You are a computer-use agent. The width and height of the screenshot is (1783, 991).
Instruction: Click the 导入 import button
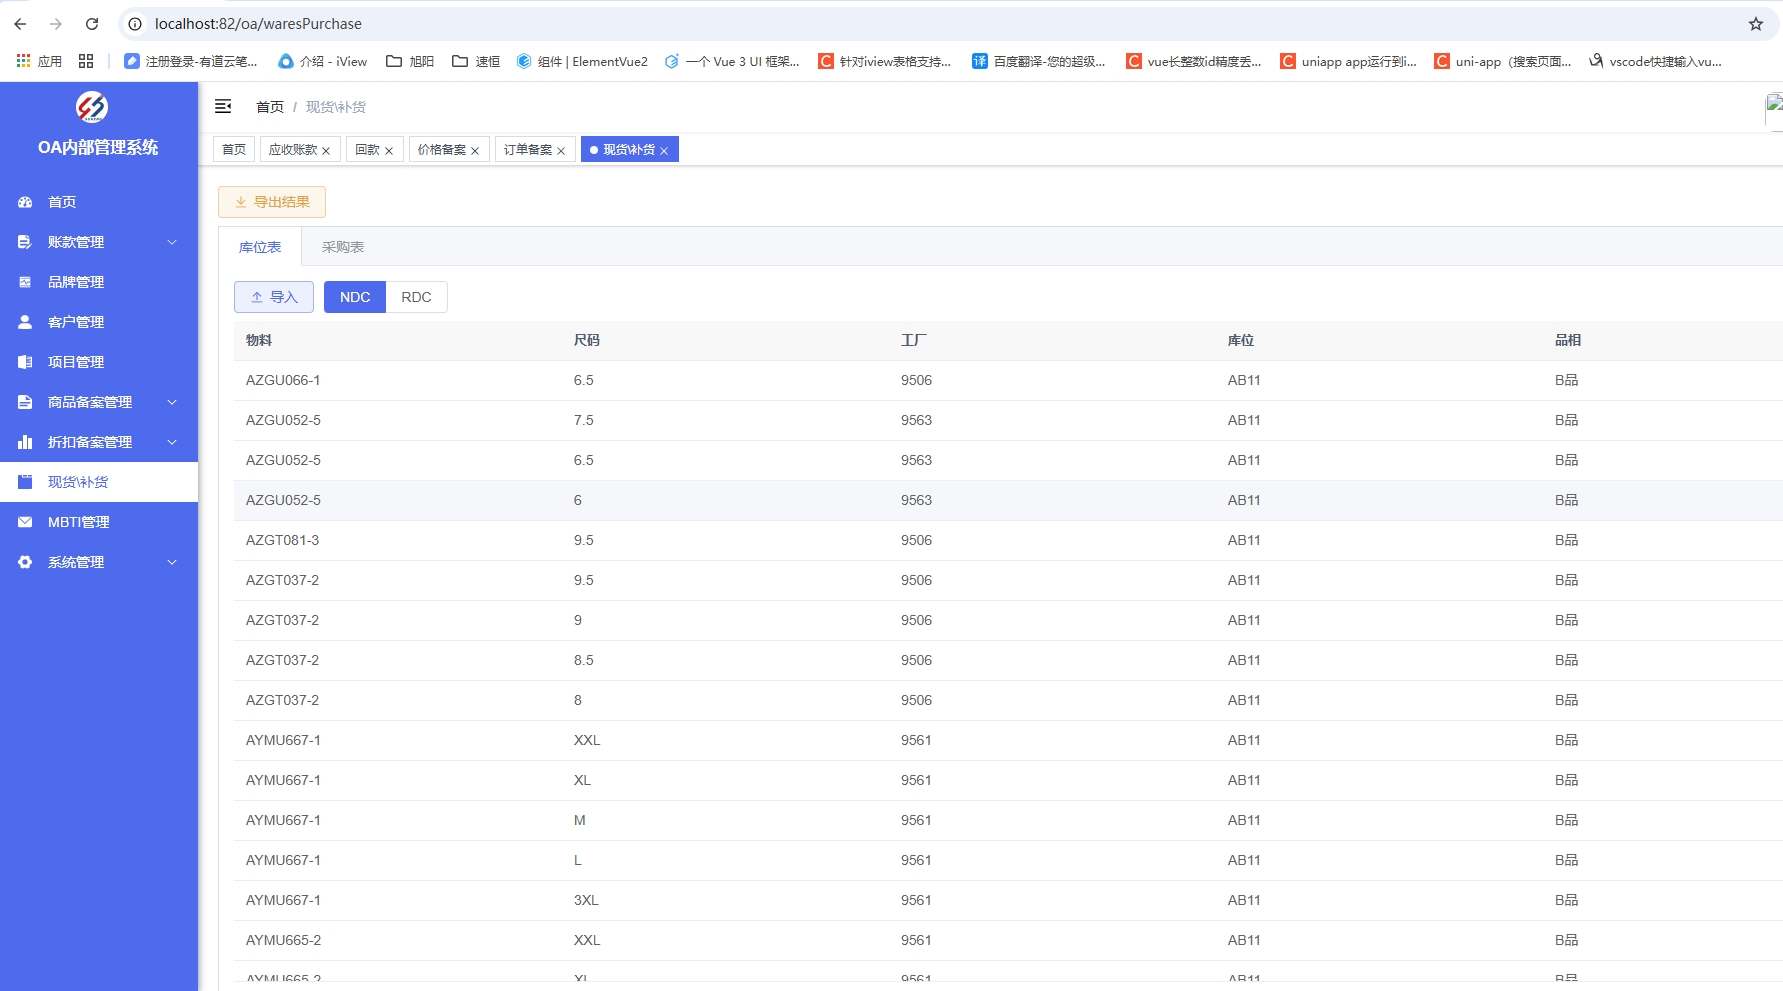click(274, 297)
